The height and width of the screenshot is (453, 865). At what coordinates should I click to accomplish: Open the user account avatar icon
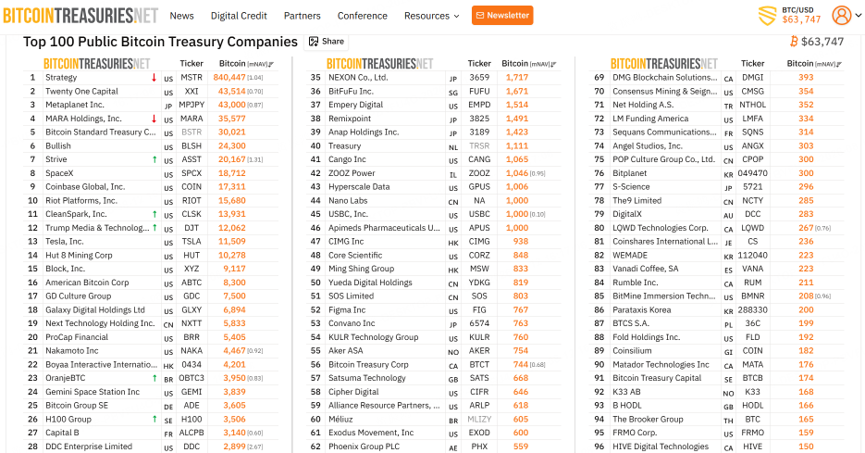[x=841, y=15]
